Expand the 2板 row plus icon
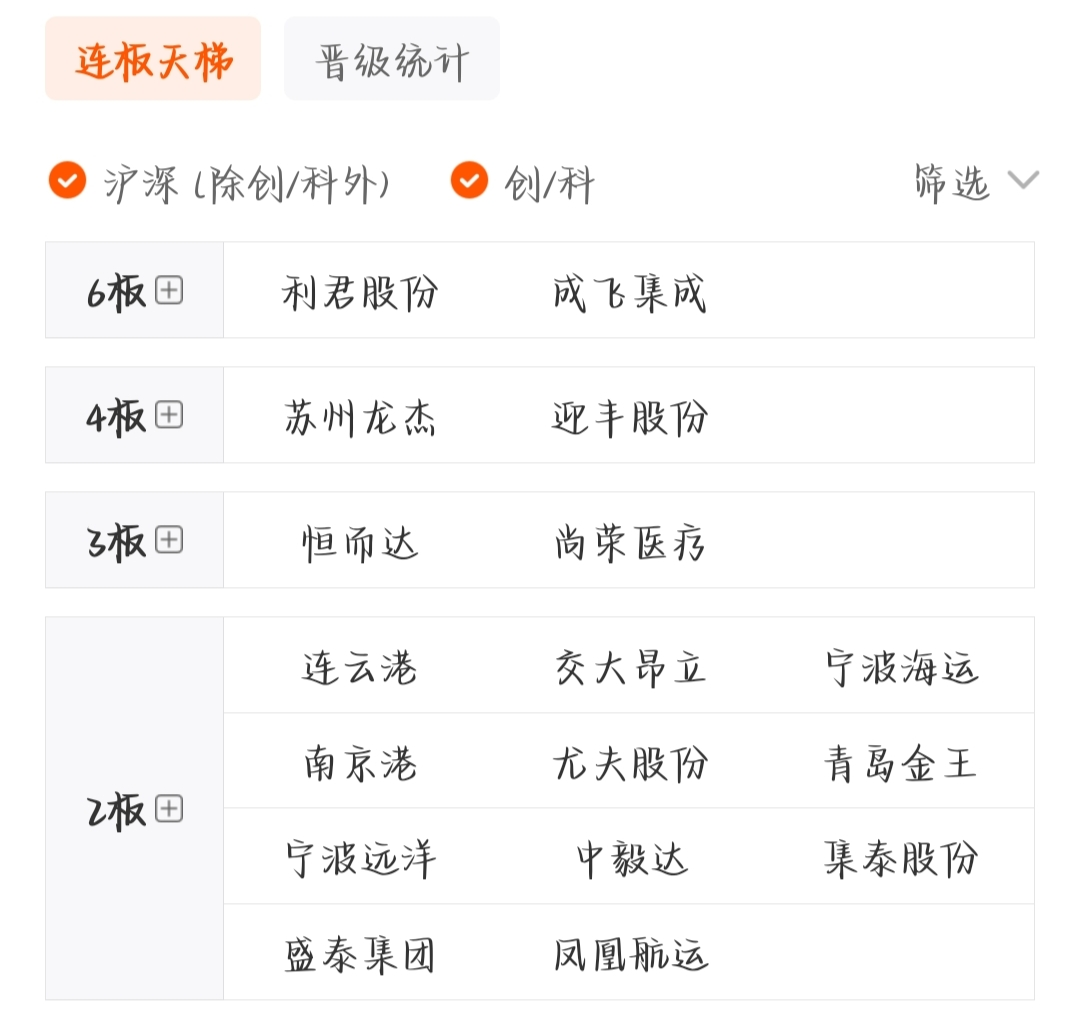 click(x=169, y=808)
